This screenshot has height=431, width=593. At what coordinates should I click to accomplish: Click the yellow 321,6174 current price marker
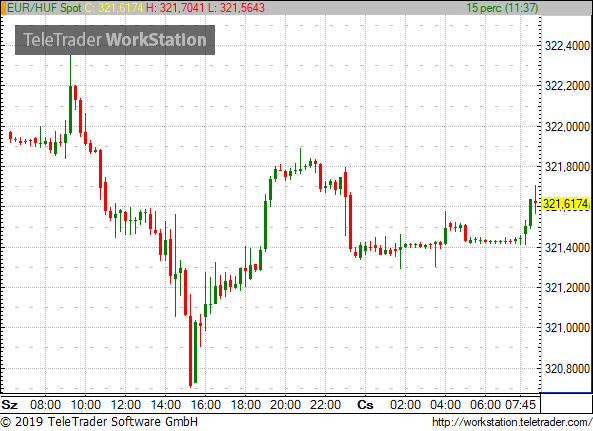[565, 204]
